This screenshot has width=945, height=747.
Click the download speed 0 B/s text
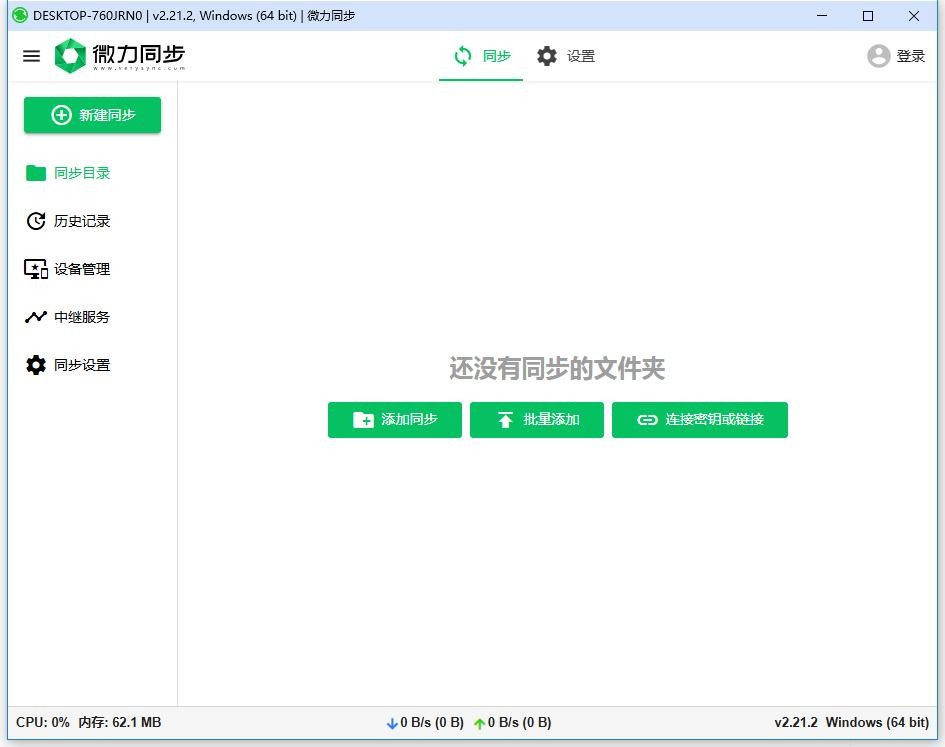(x=432, y=722)
